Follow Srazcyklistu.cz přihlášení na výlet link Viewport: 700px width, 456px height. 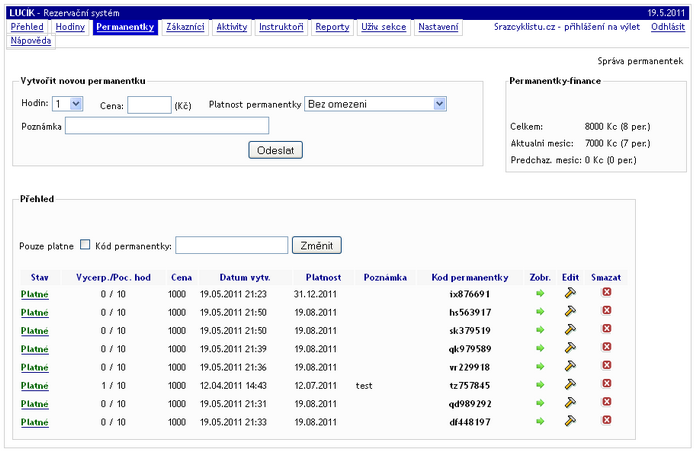click(567, 27)
